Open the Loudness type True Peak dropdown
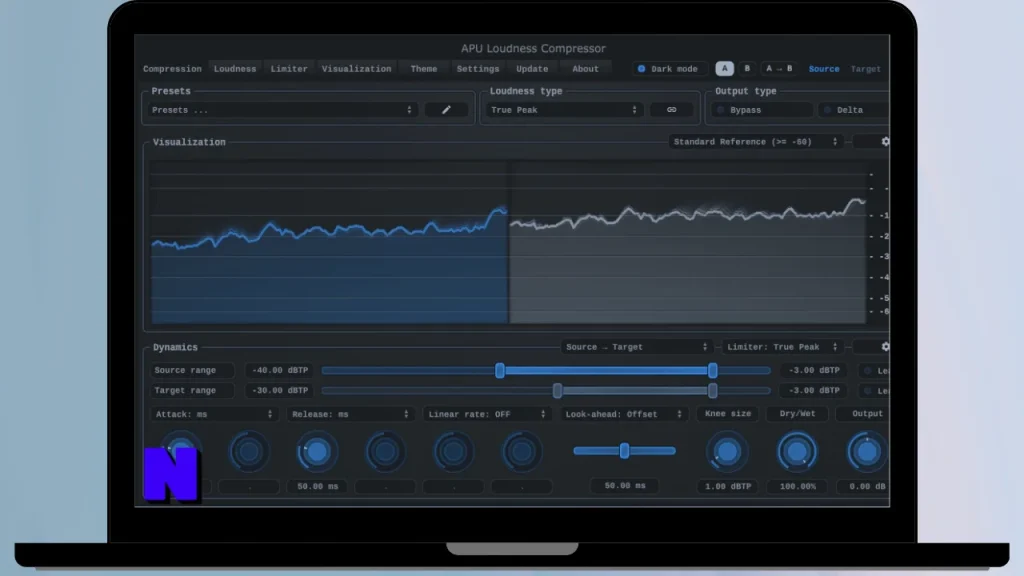This screenshot has height=576, width=1024. [564, 110]
